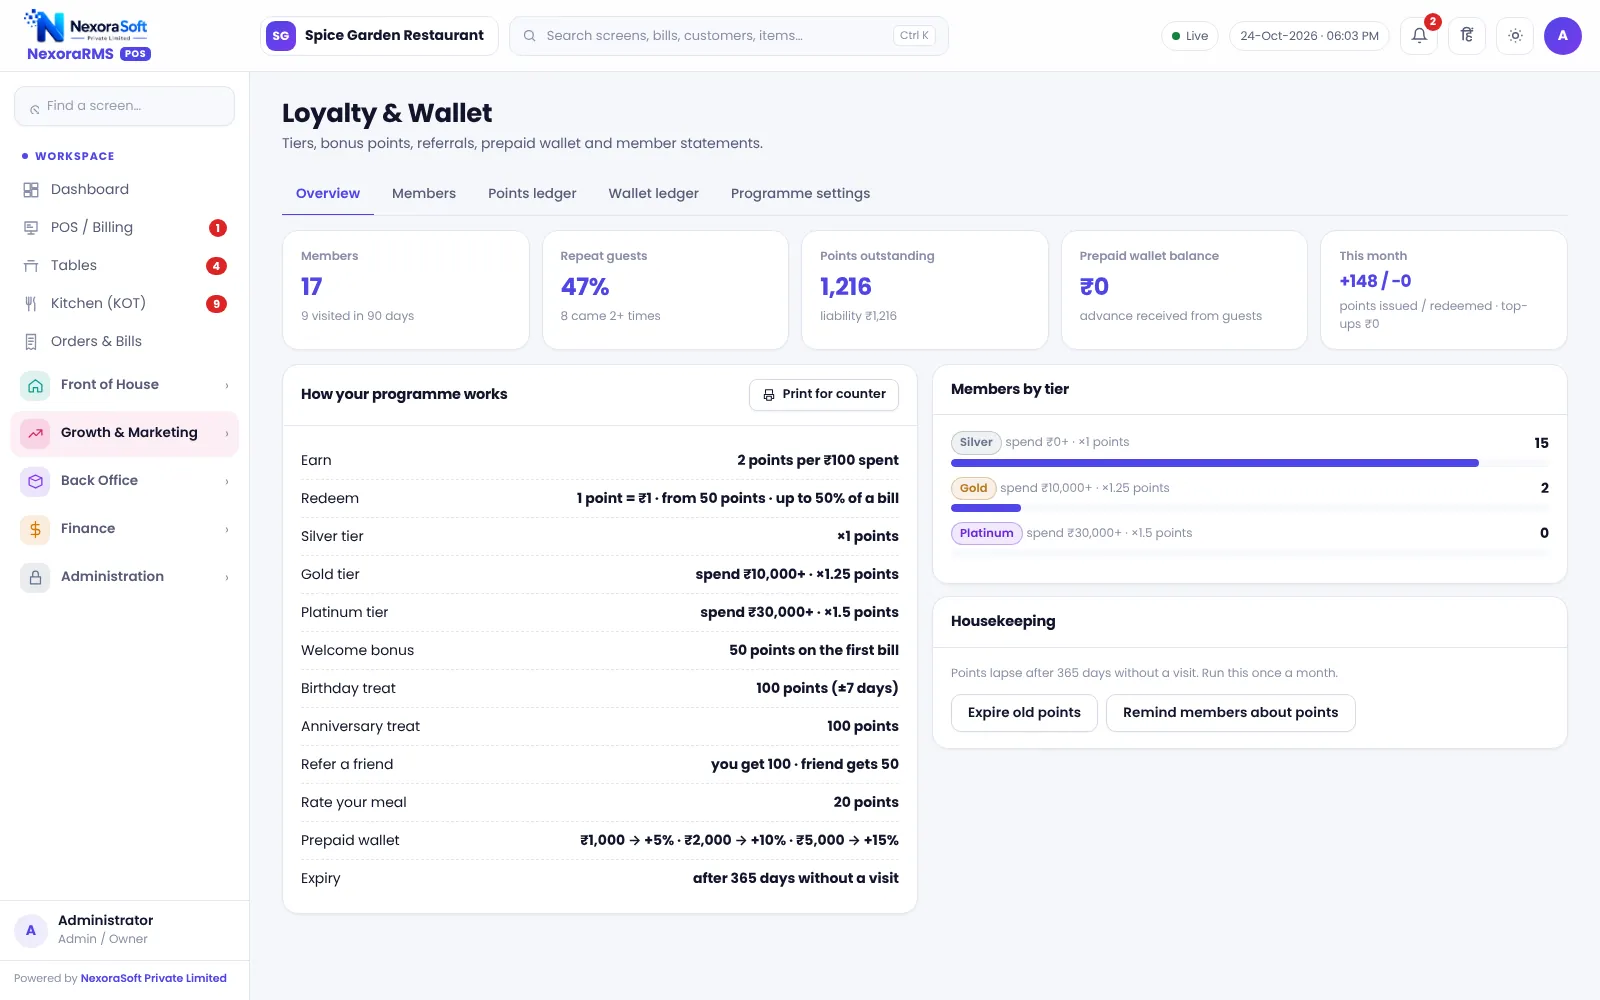1600x1000 pixels.
Task: Click Print for counter button
Action: coord(824,395)
